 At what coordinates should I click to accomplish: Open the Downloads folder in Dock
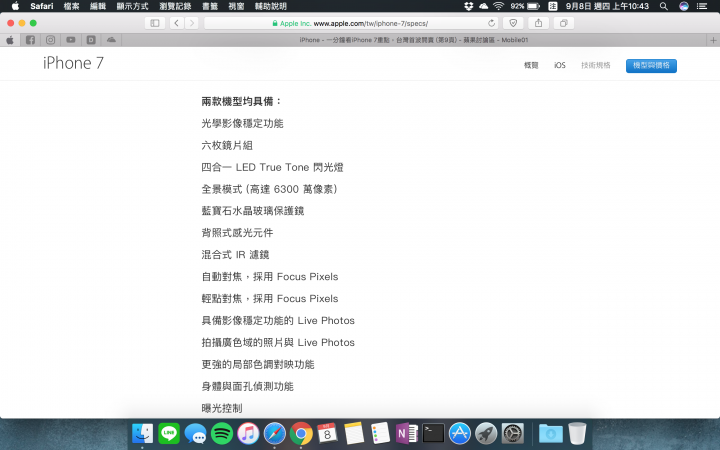pyautogui.click(x=551, y=433)
